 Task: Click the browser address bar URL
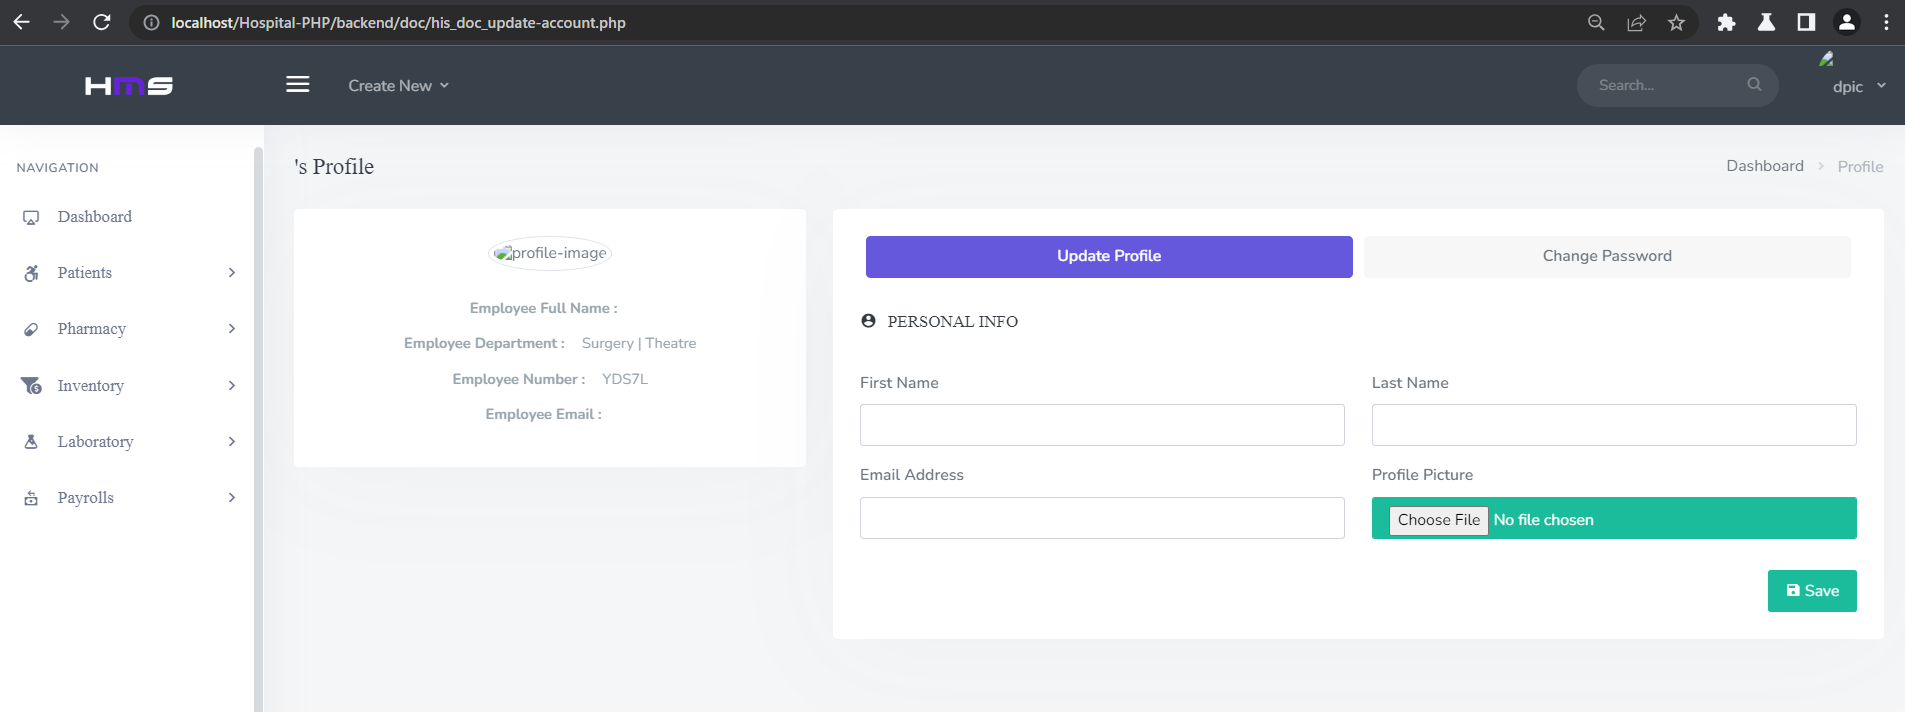click(x=398, y=22)
